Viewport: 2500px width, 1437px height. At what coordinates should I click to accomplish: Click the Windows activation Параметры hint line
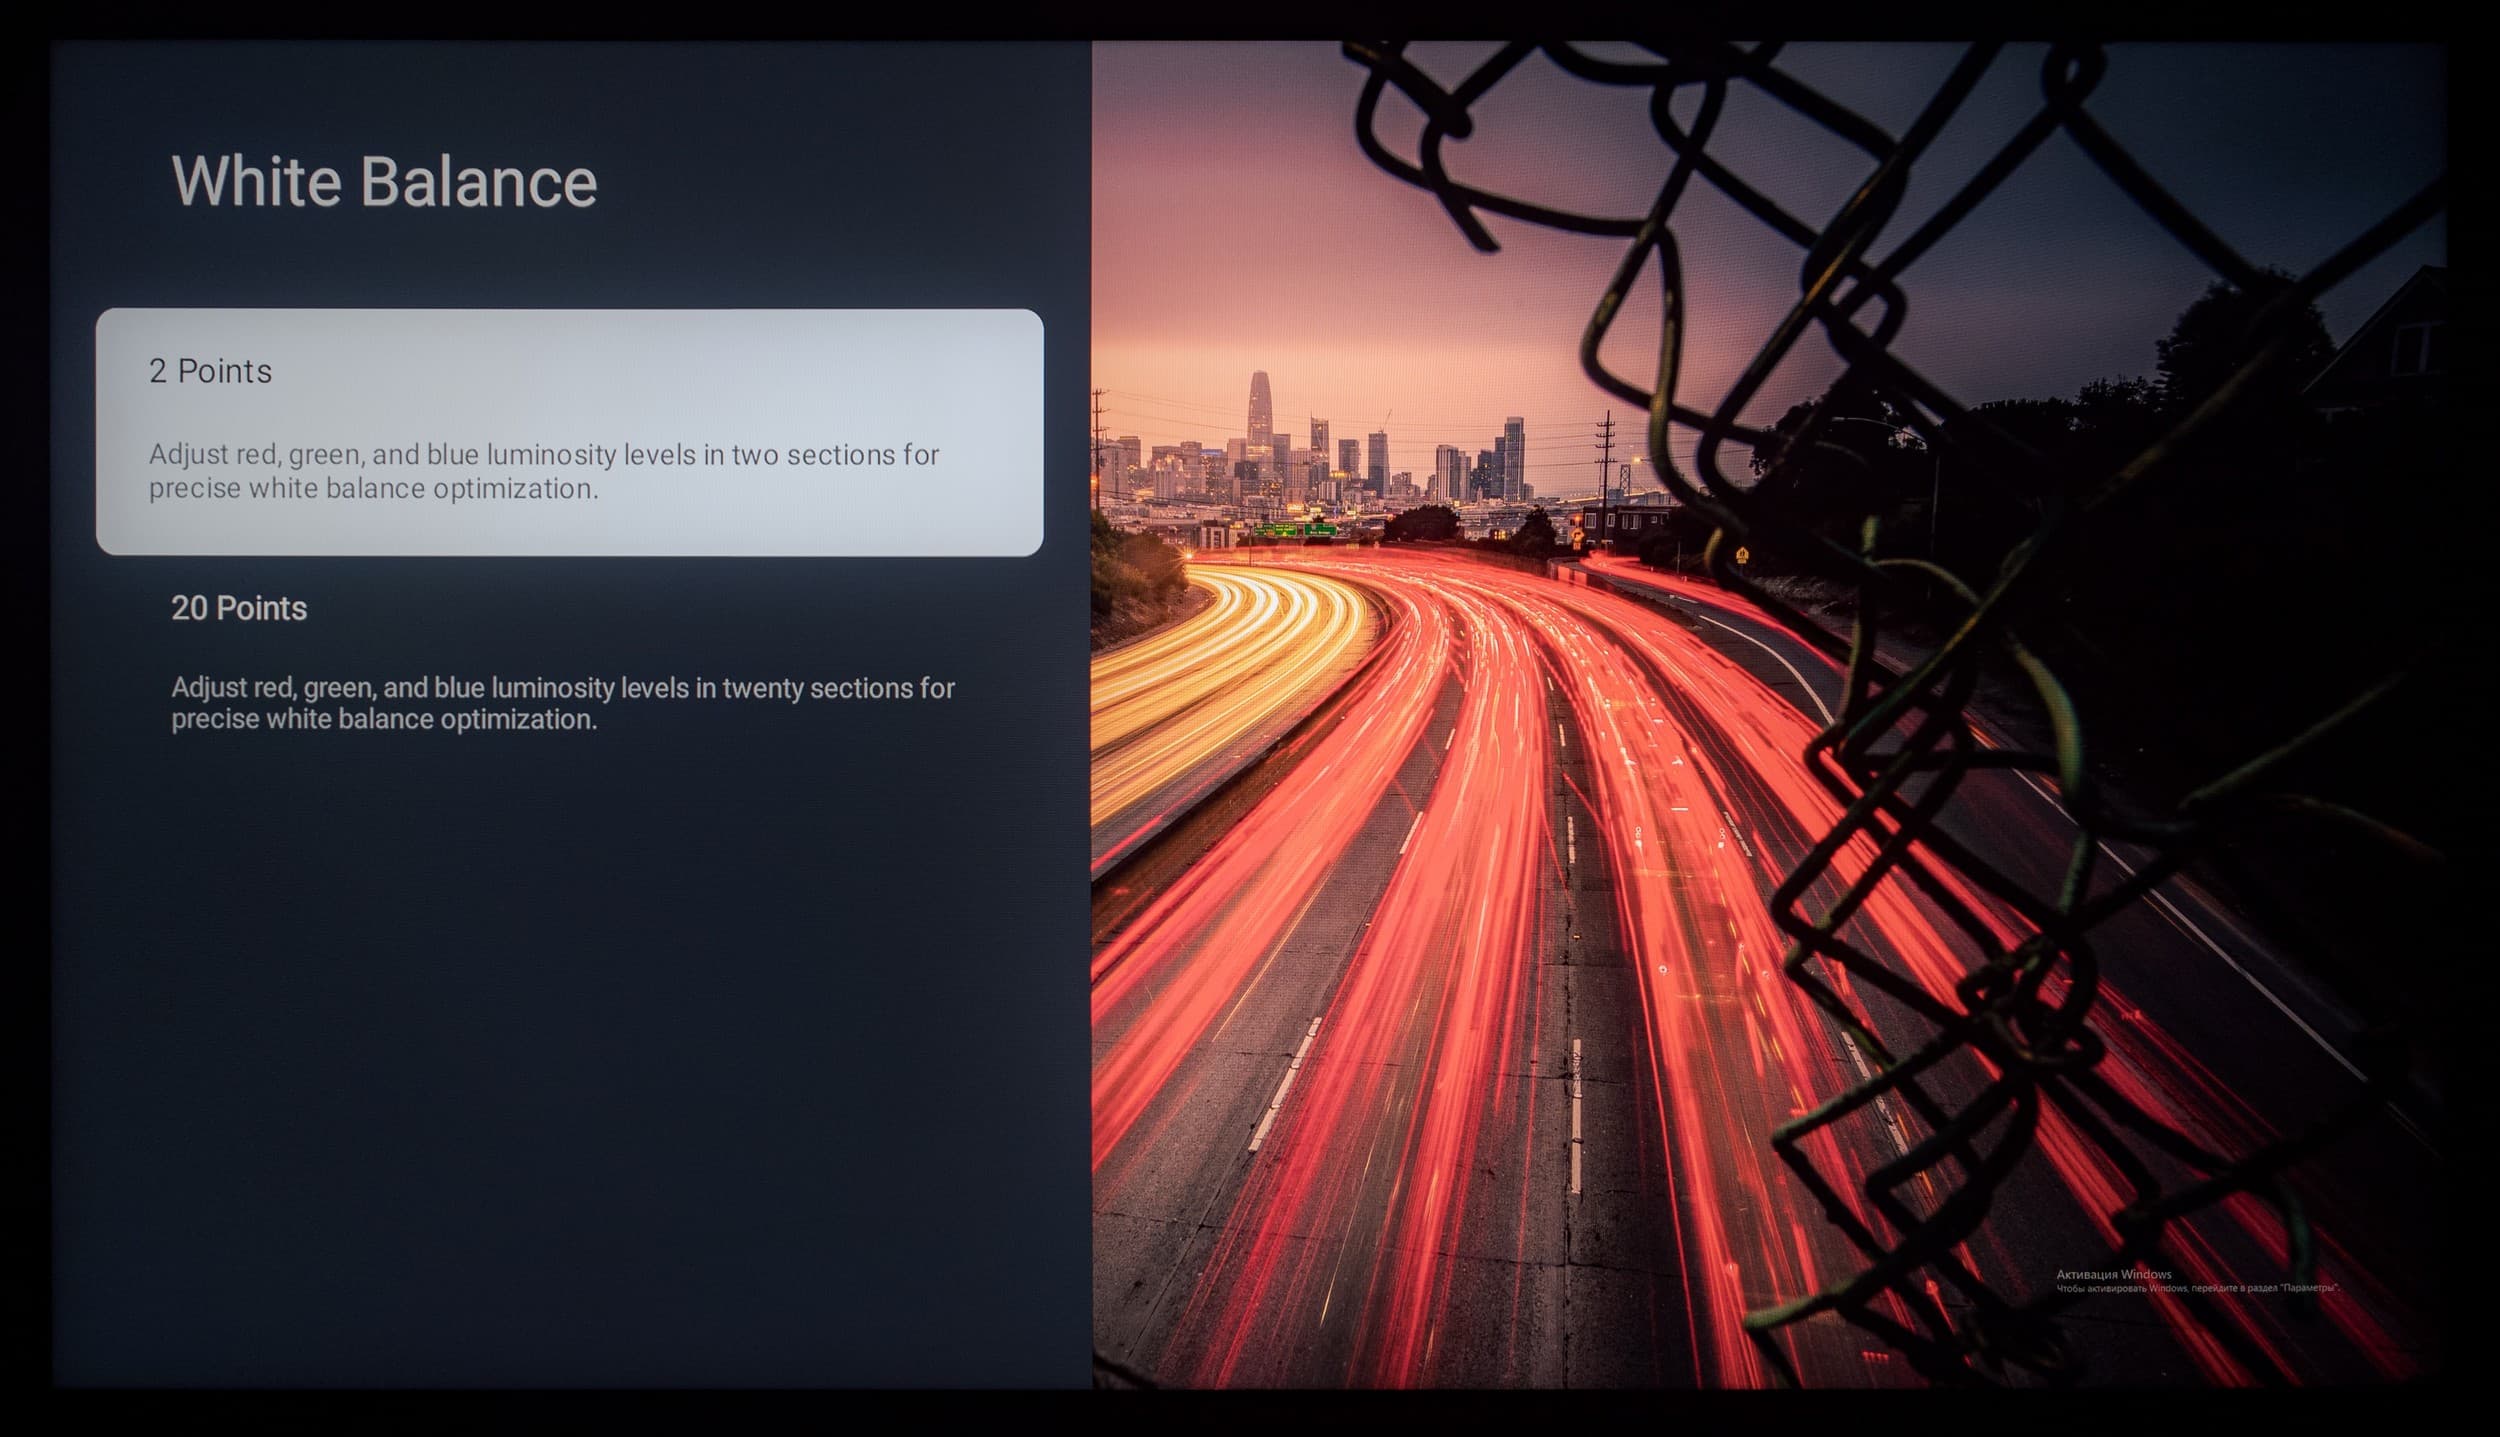pyautogui.click(x=2197, y=1288)
